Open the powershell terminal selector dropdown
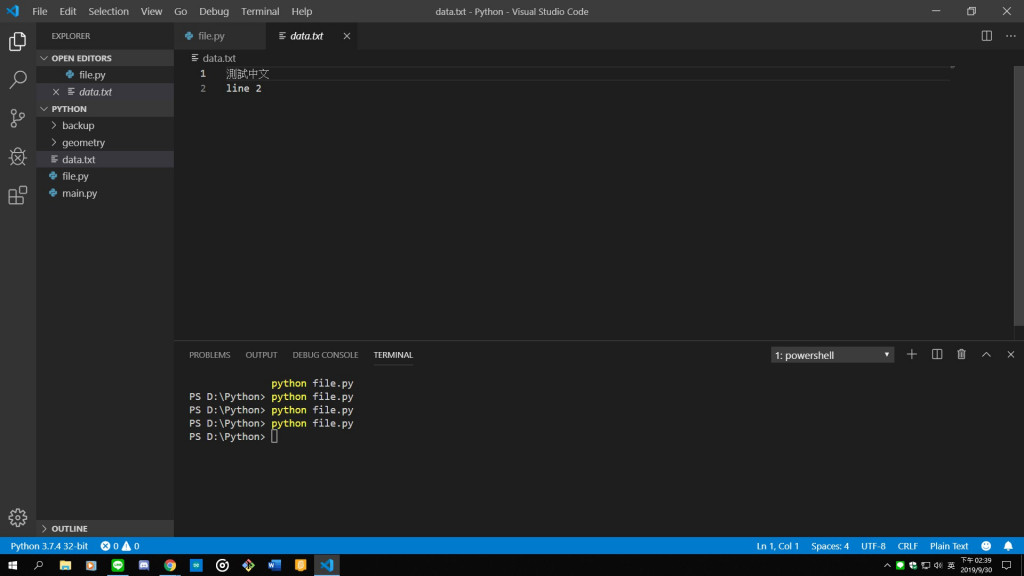1024x576 pixels. (832, 355)
